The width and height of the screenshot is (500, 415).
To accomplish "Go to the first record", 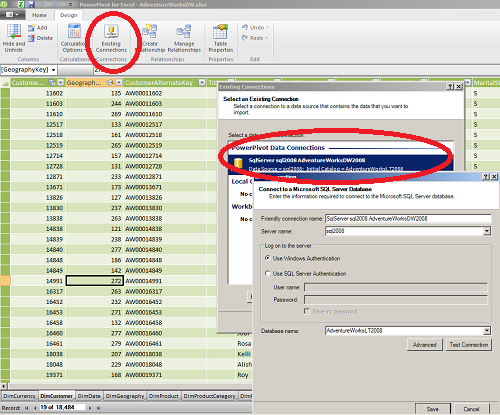I will (27, 408).
